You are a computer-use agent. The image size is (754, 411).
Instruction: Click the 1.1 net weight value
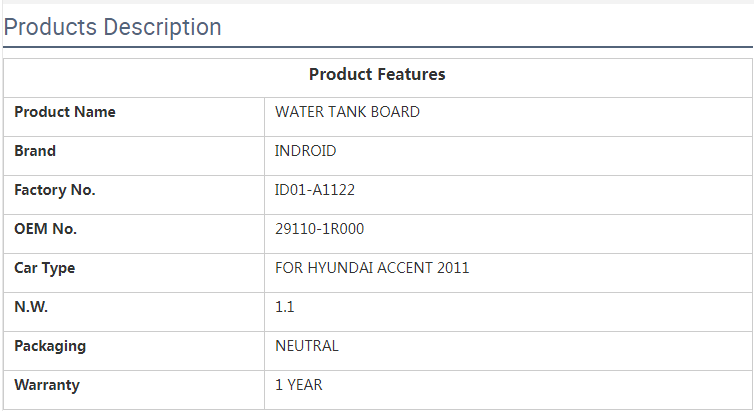point(285,307)
